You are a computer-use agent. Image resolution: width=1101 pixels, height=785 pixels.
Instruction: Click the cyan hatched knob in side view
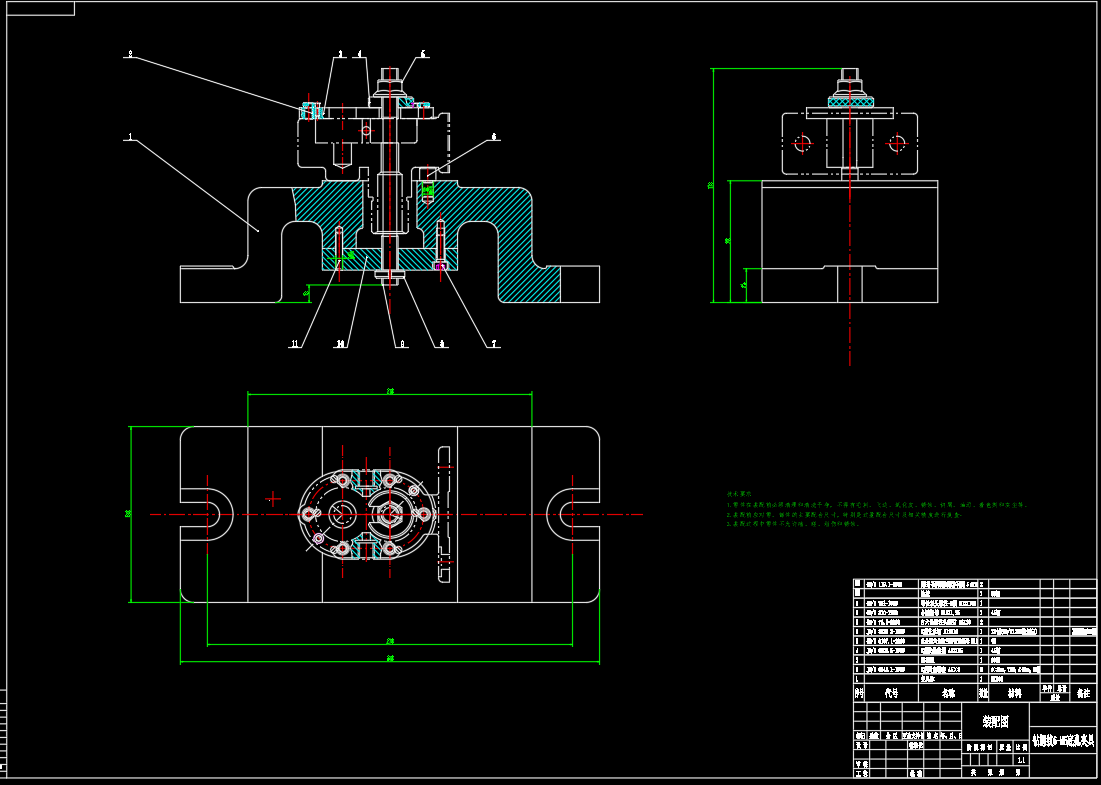point(850,101)
